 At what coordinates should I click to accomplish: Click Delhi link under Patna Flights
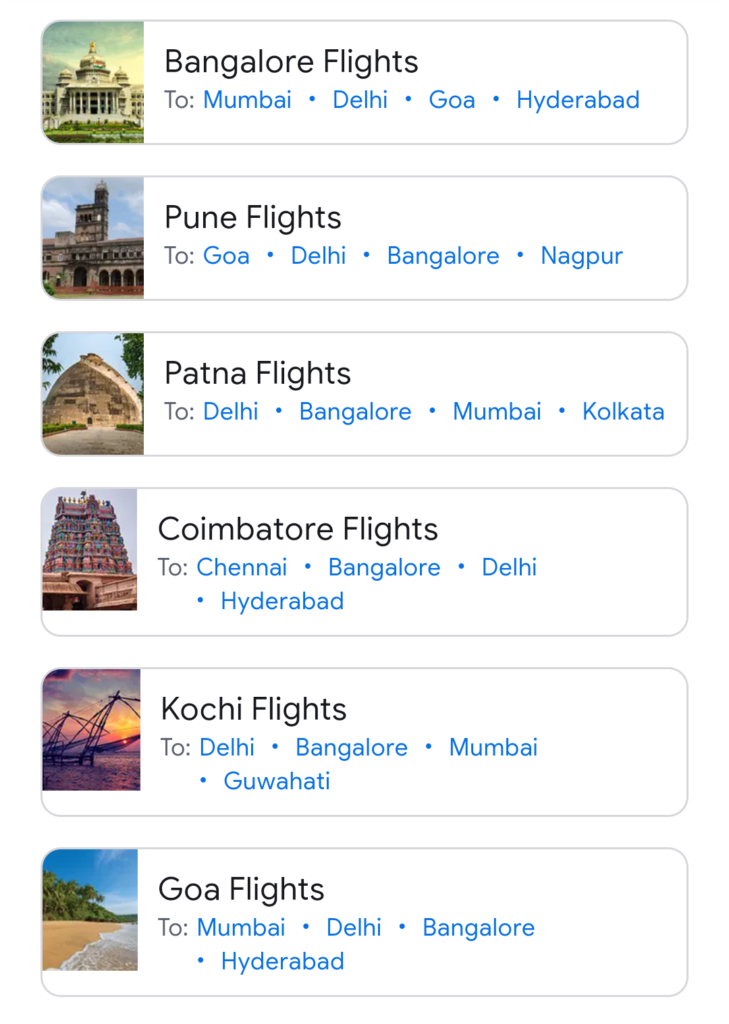(231, 412)
